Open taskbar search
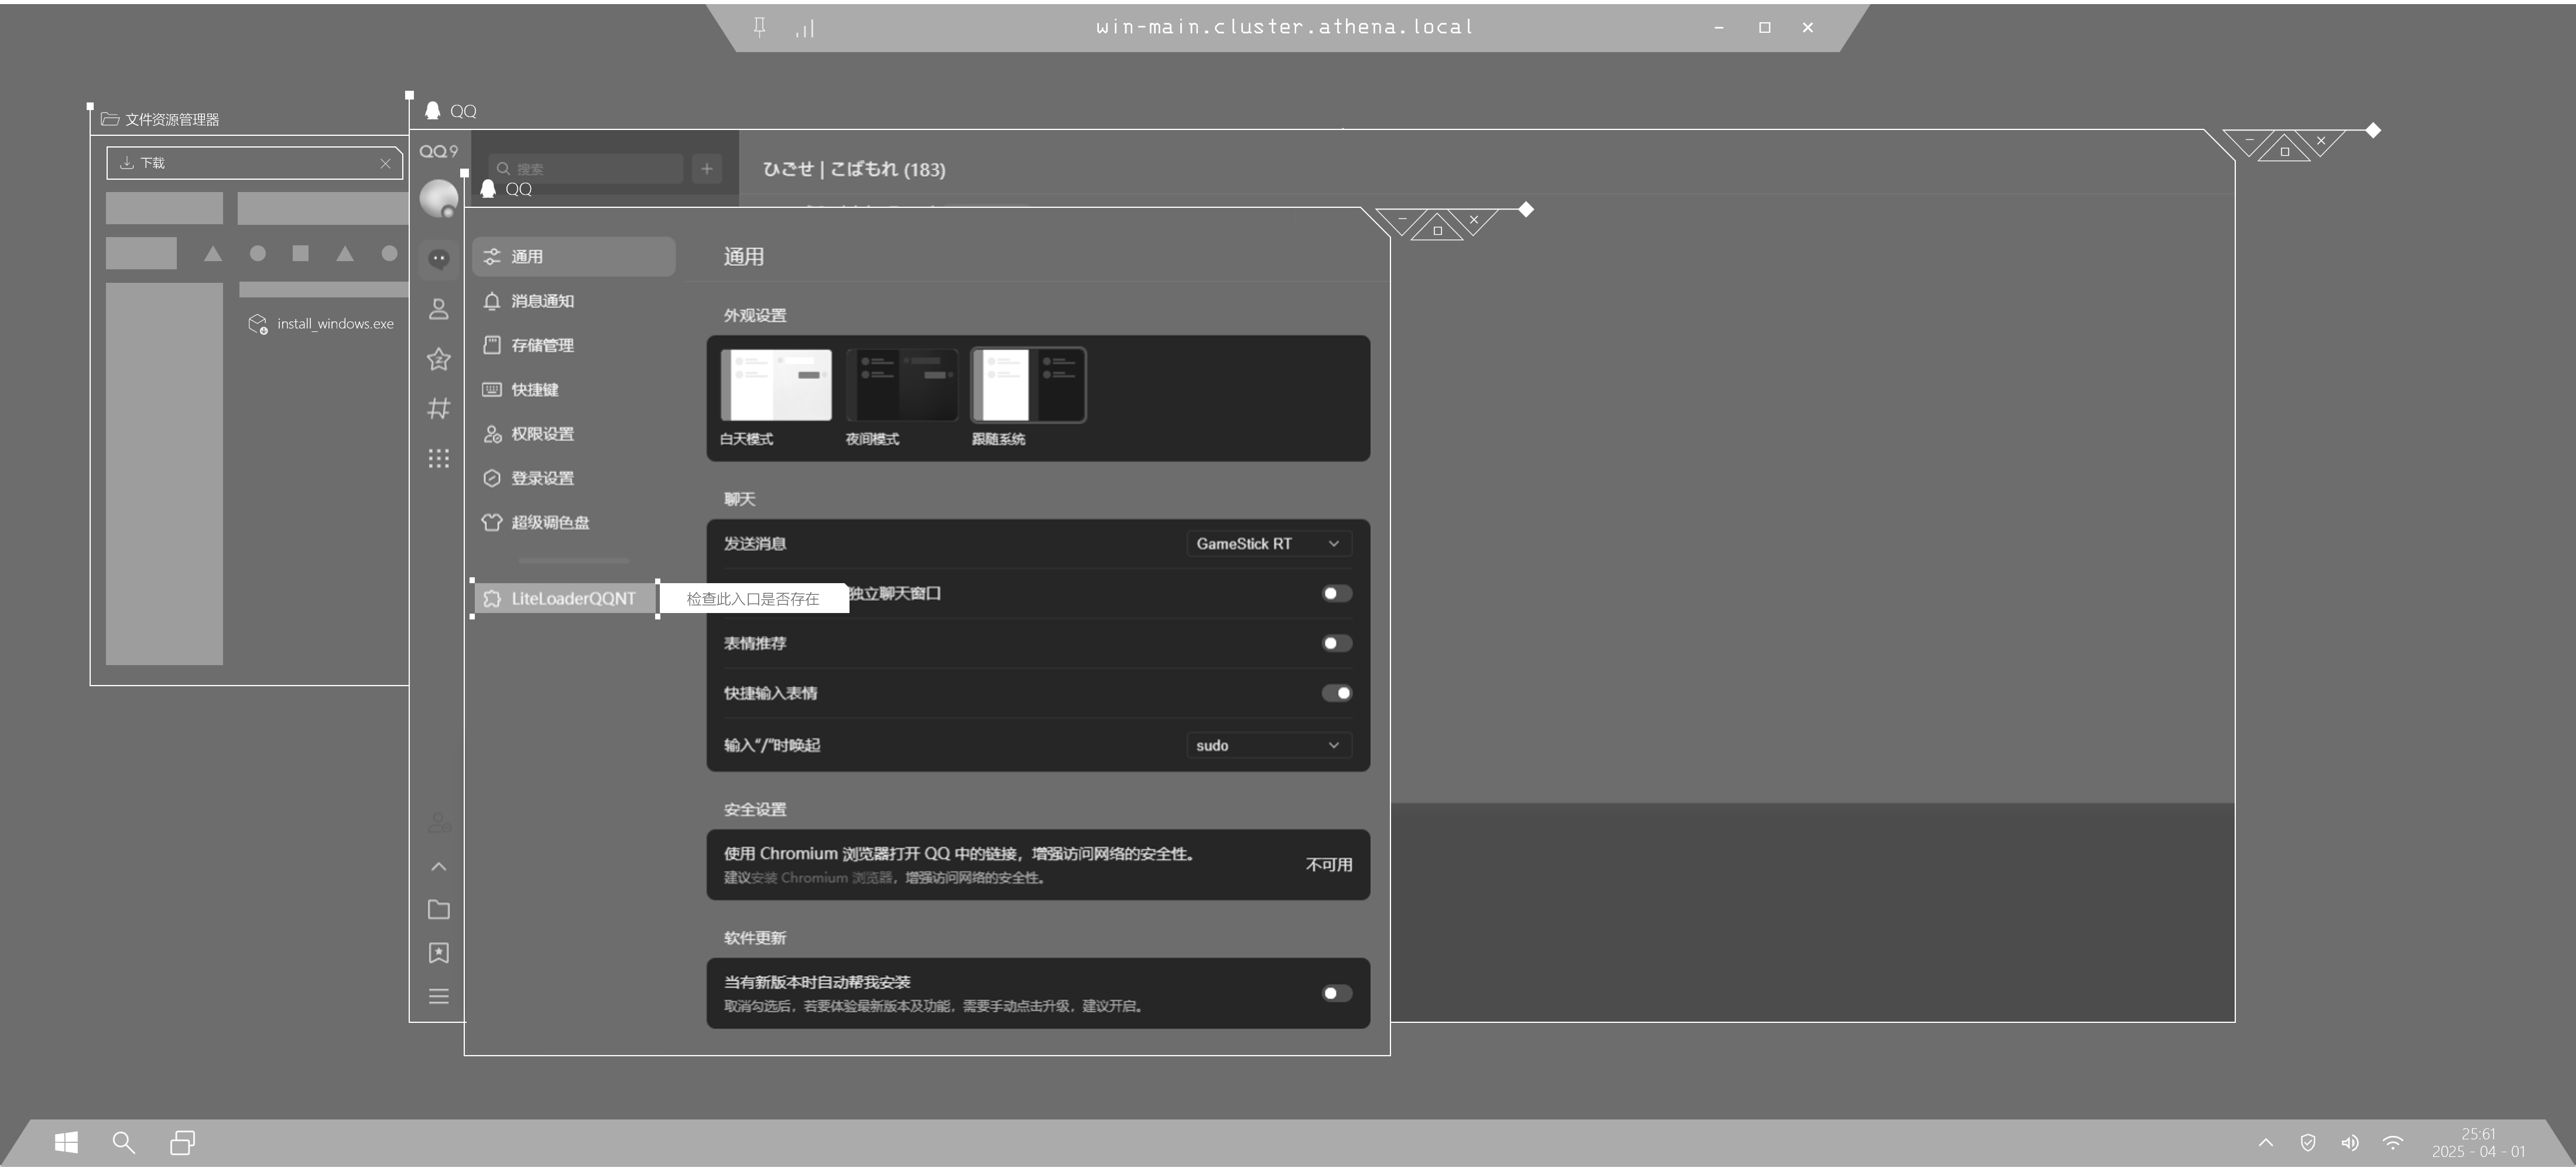The width and height of the screenshot is (2576, 1171). pyautogui.click(x=123, y=1143)
